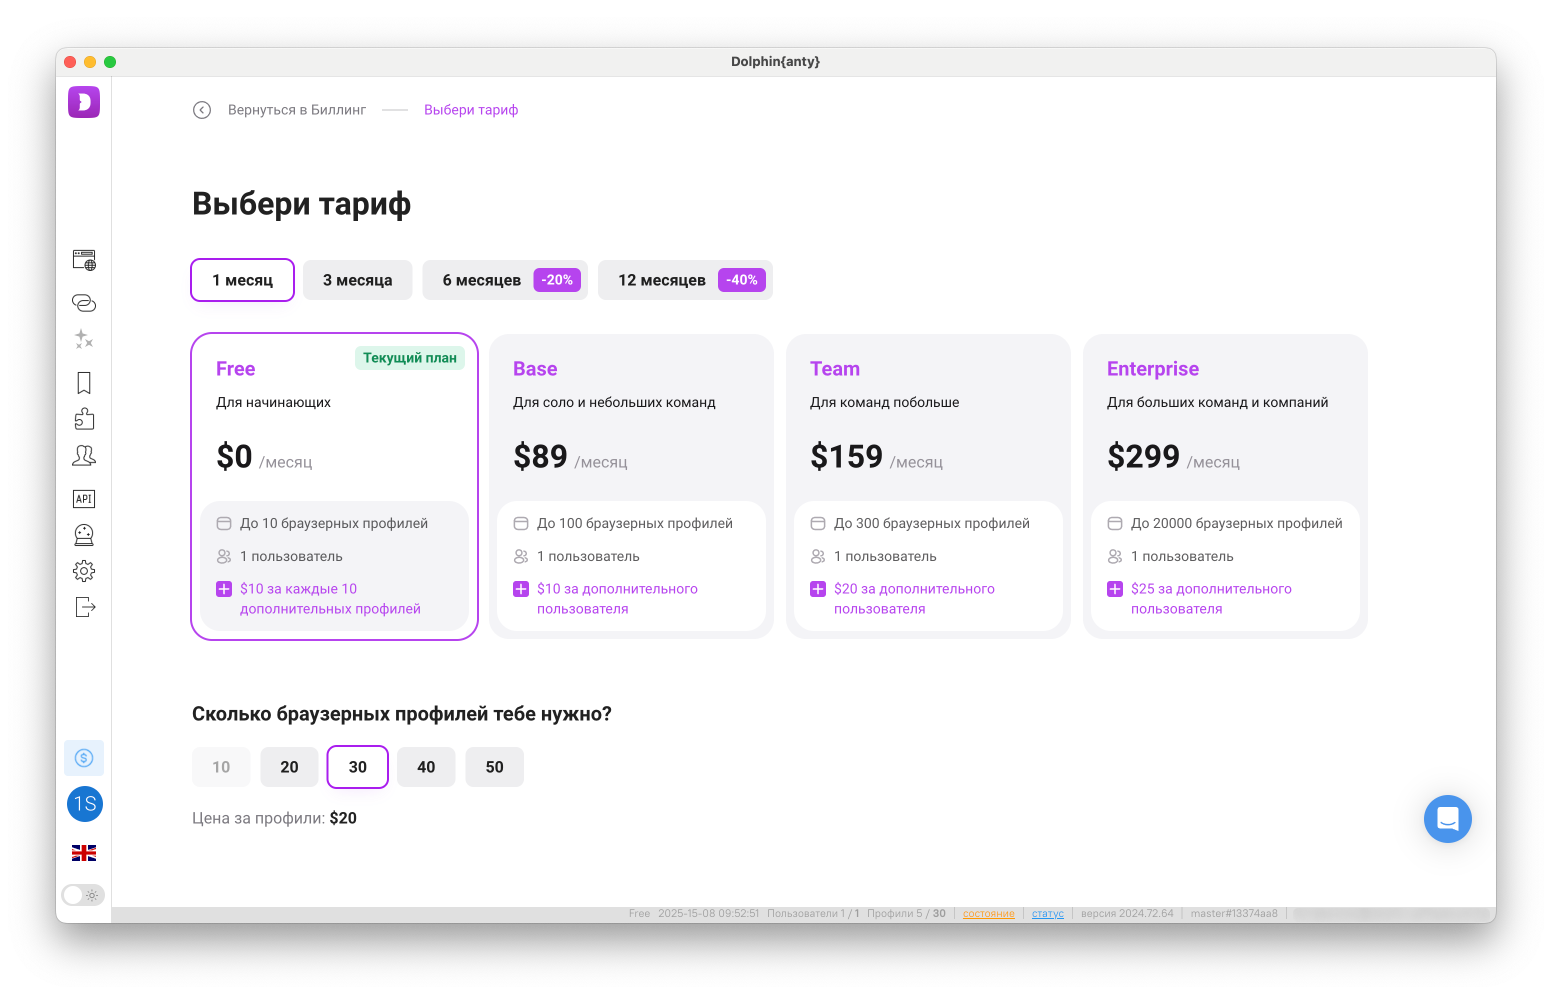Select the 1 месяц billing period
1552x987 pixels.
pos(242,280)
